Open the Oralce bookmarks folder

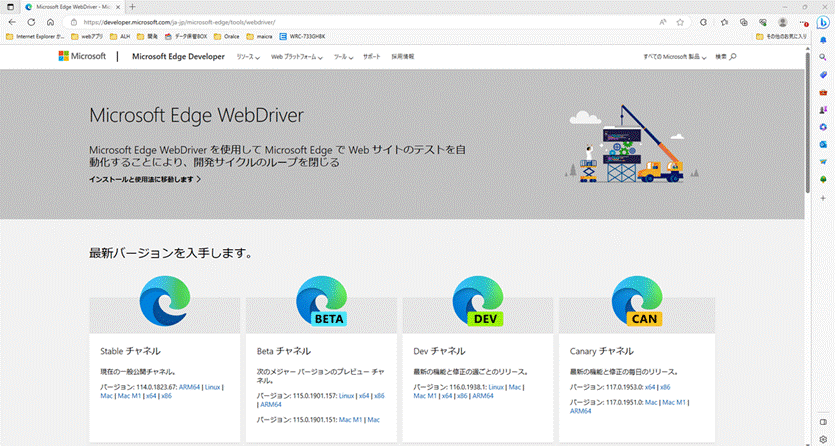226,37
